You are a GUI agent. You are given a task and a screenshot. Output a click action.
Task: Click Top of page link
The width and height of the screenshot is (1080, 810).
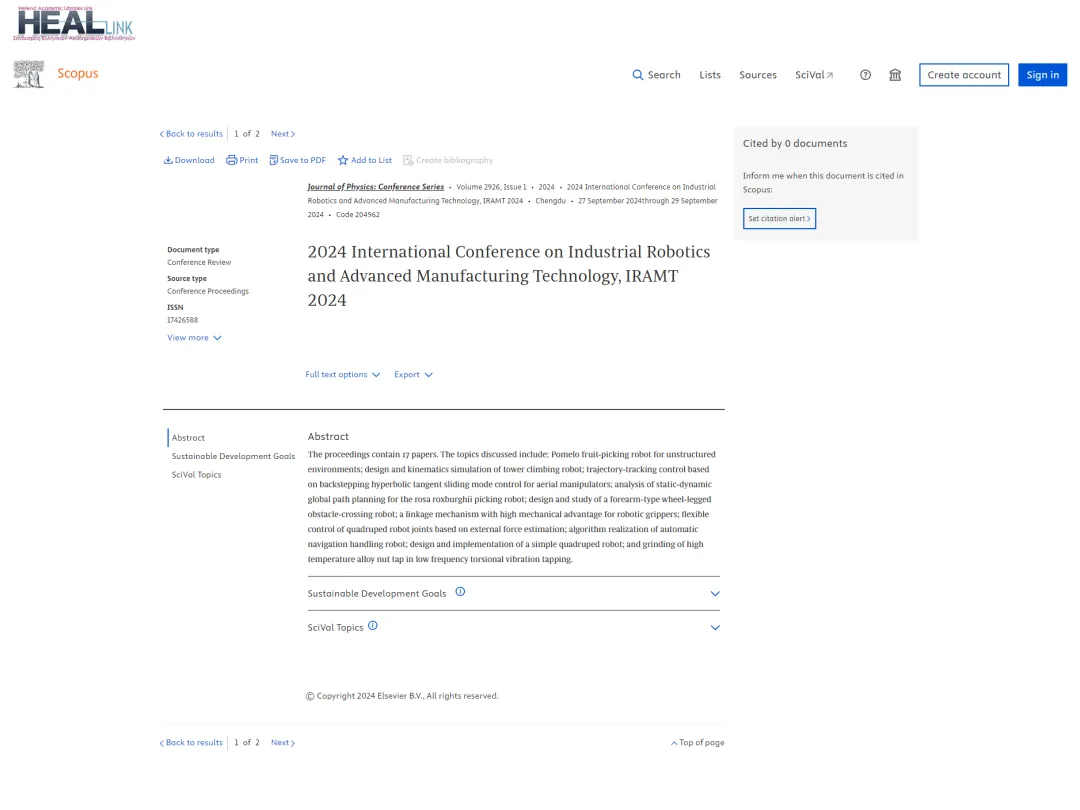[x=698, y=742]
